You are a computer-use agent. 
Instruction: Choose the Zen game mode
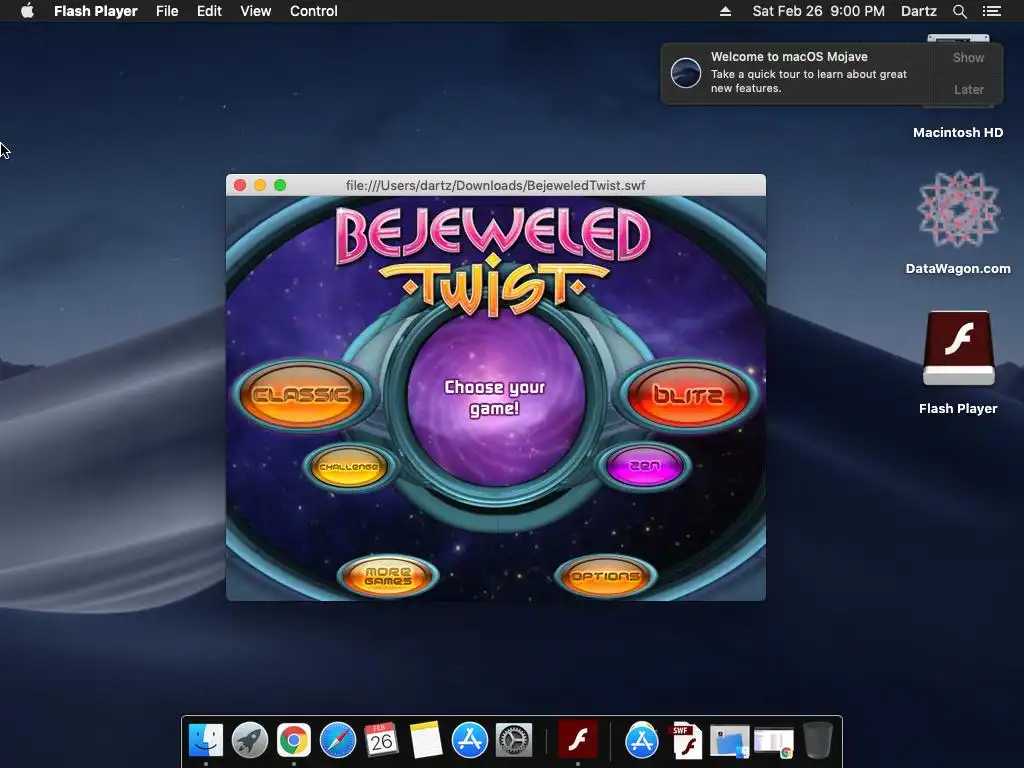pyautogui.click(x=645, y=466)
